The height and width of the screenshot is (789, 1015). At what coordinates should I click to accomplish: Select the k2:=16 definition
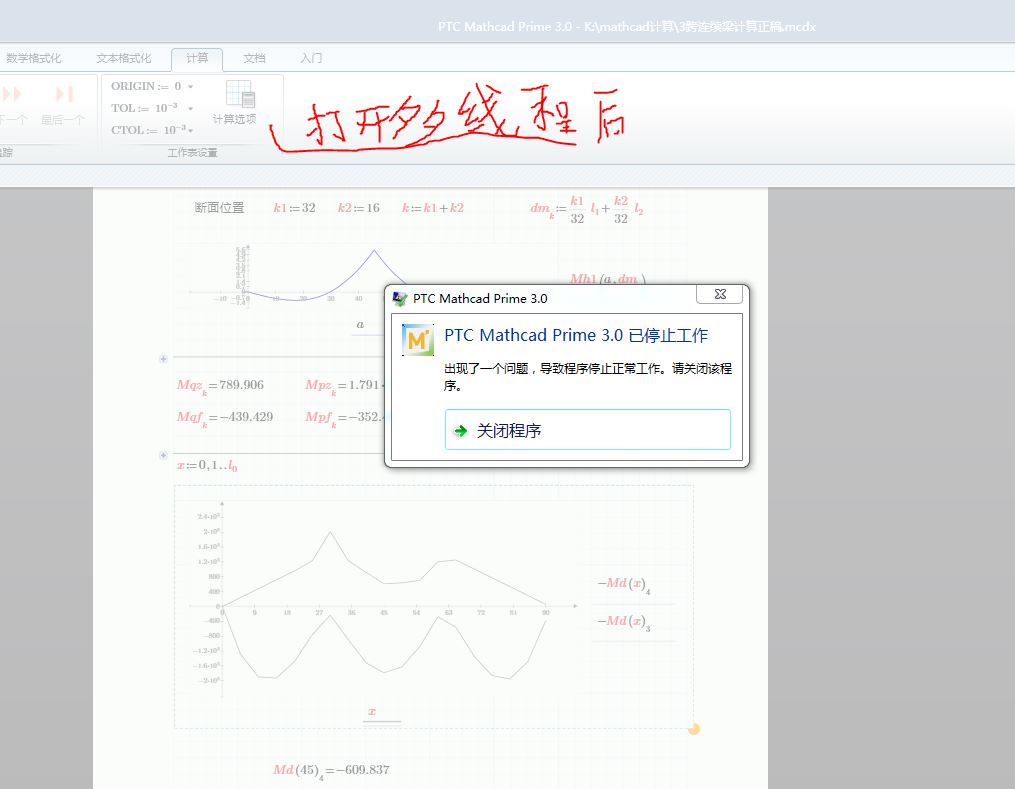coord(359,208)
